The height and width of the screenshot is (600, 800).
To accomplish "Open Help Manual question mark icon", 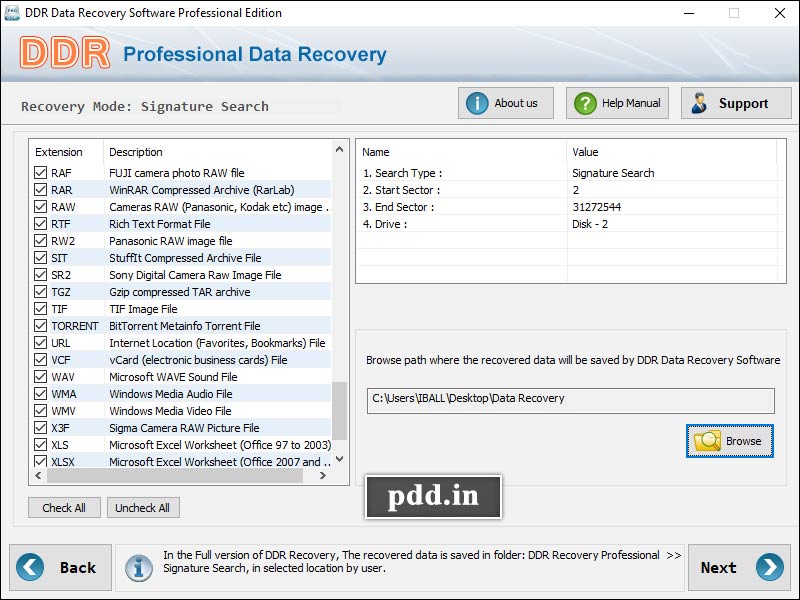I will pos(584,103).
